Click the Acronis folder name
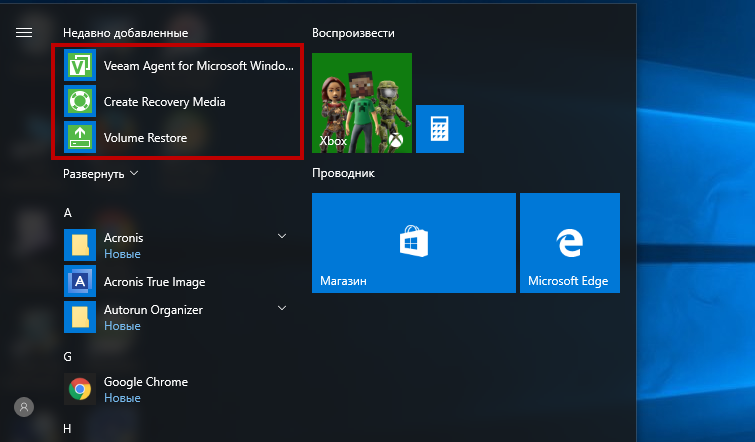755x442 pixels. tap(124, 238)
